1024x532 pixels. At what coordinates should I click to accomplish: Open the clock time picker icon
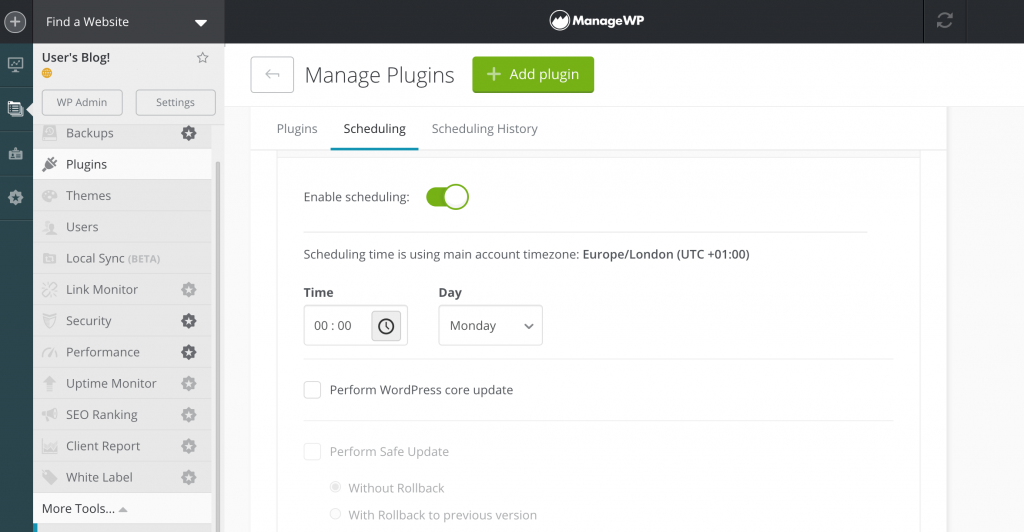click(x=386, y=326)
